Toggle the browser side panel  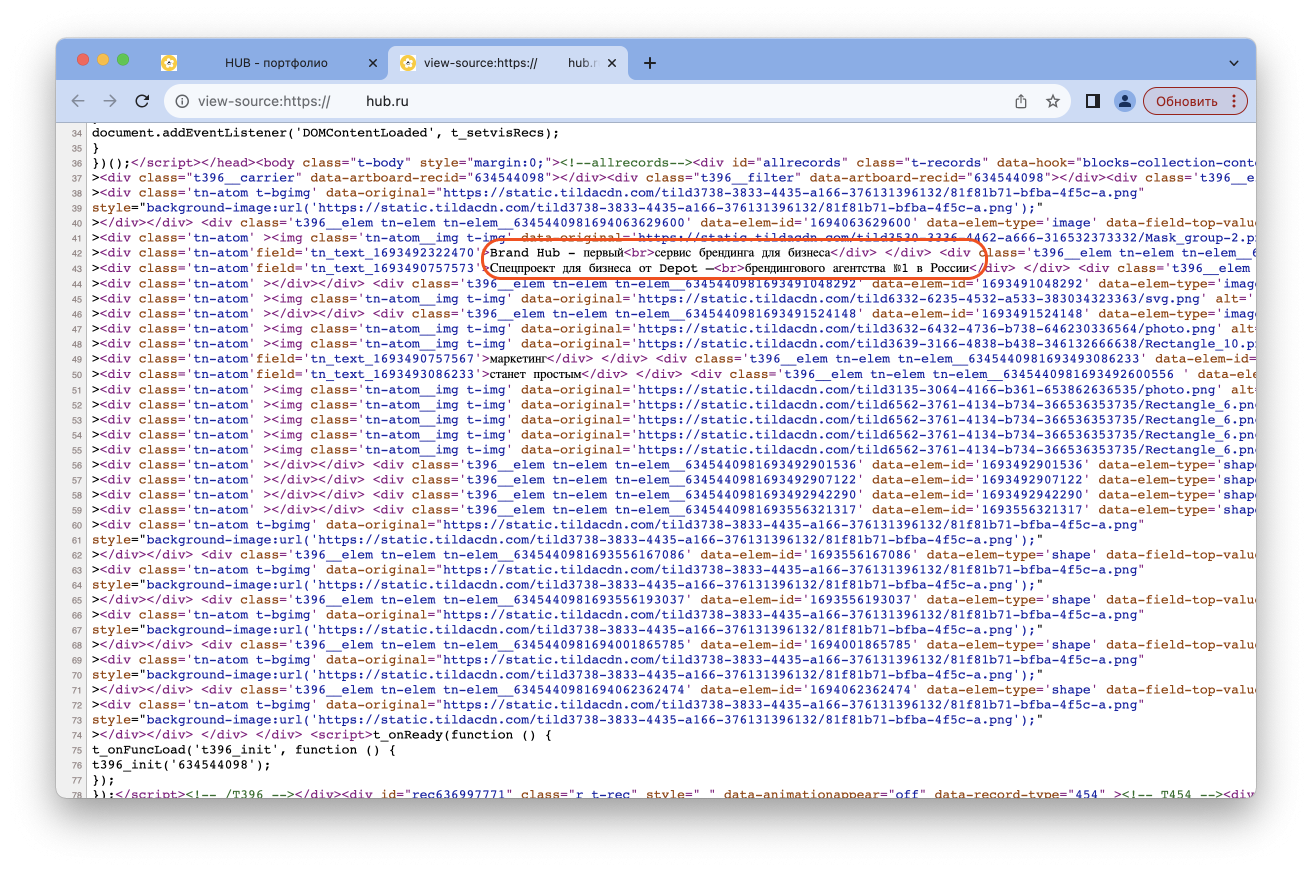[1092, 101]
